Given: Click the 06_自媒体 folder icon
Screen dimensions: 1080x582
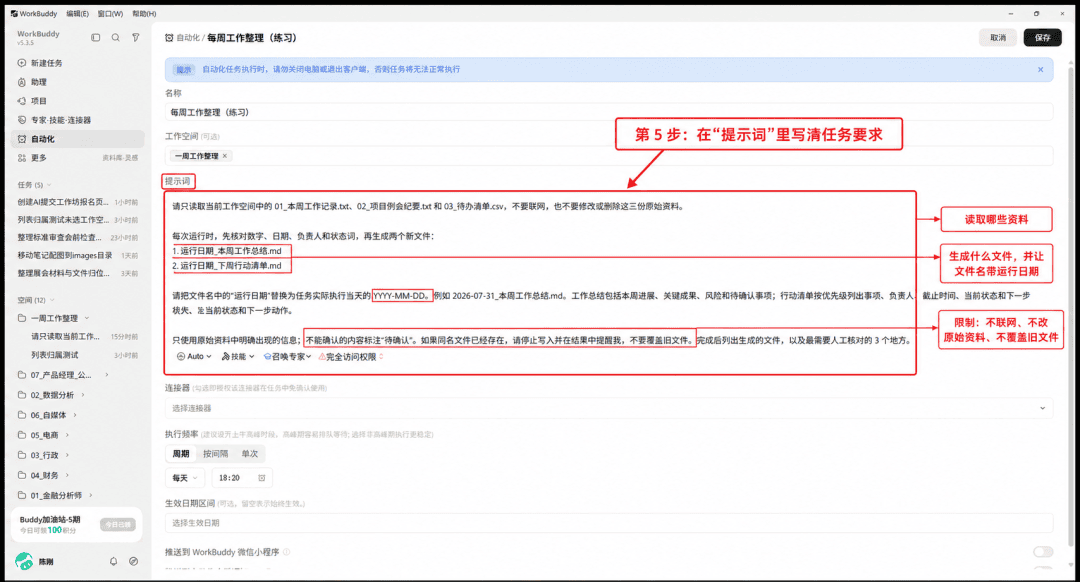Looking at the screenshot, I should (x=22, y=415).
